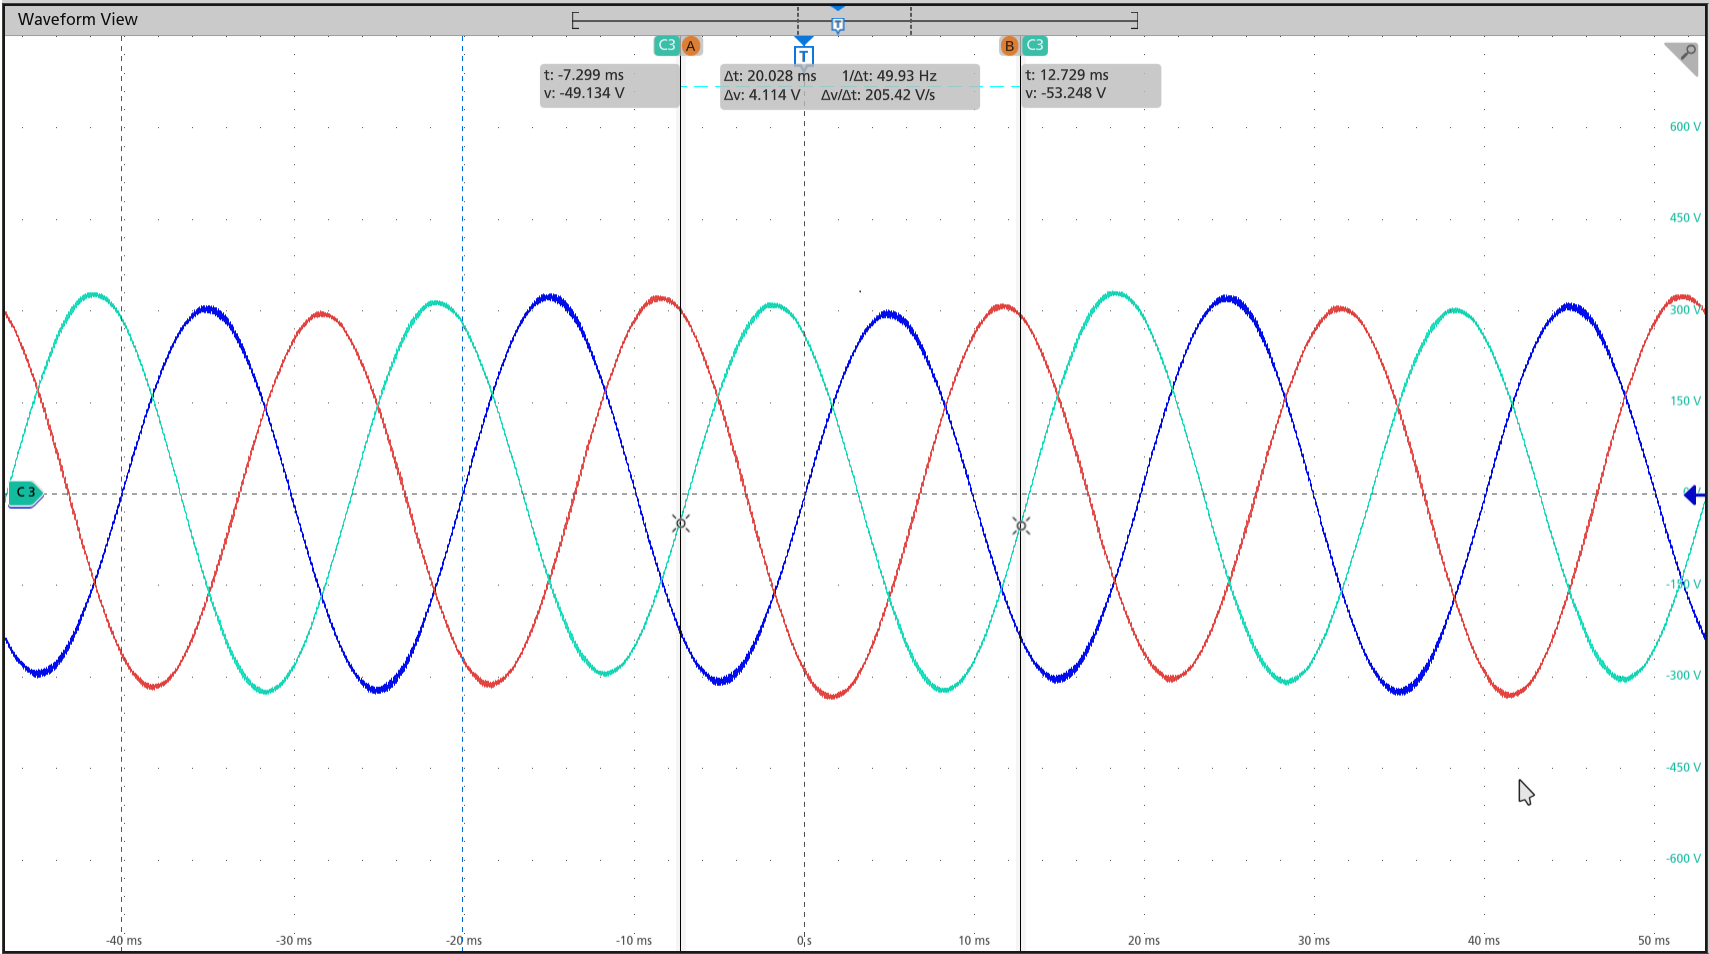Click the 50 ms time axis label
The image size is (1710, 954).
pos(1653,941)
